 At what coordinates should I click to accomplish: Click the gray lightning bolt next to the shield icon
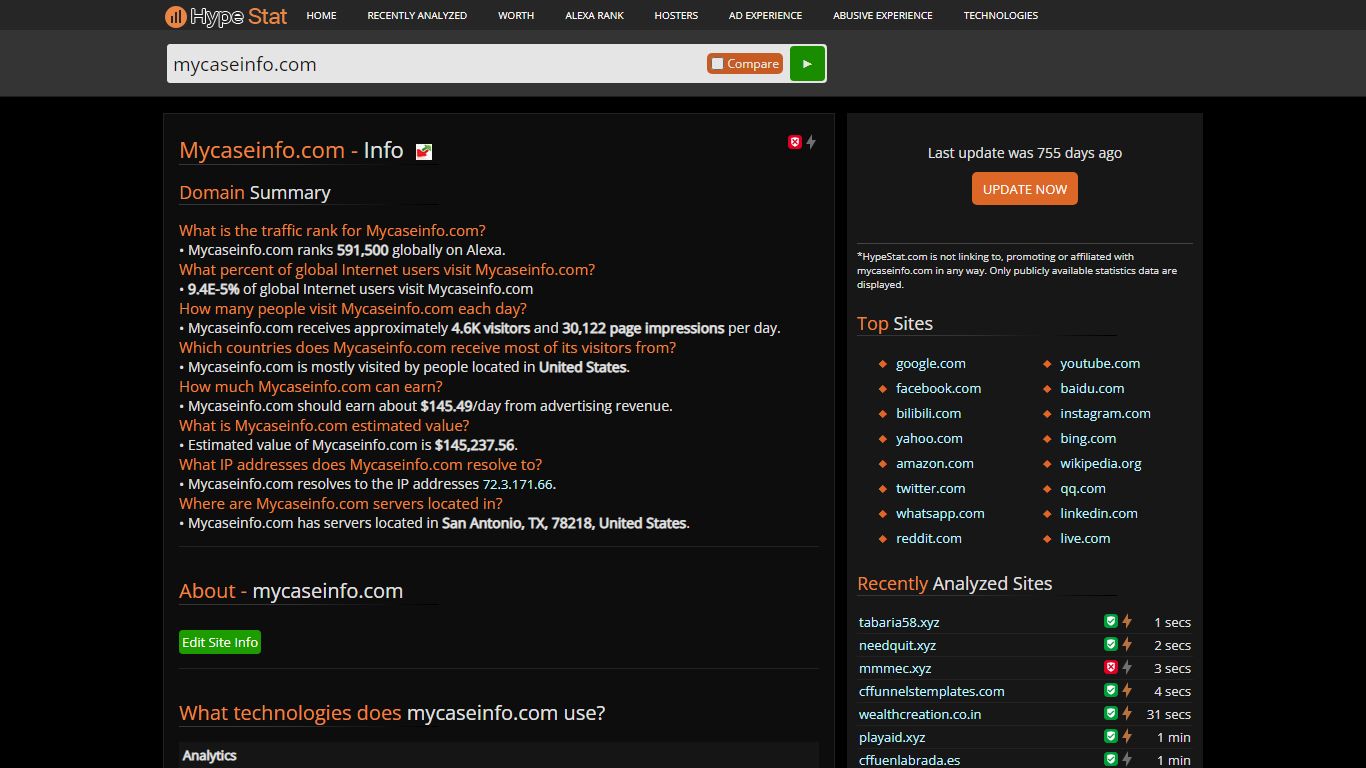tap(811, 142)
